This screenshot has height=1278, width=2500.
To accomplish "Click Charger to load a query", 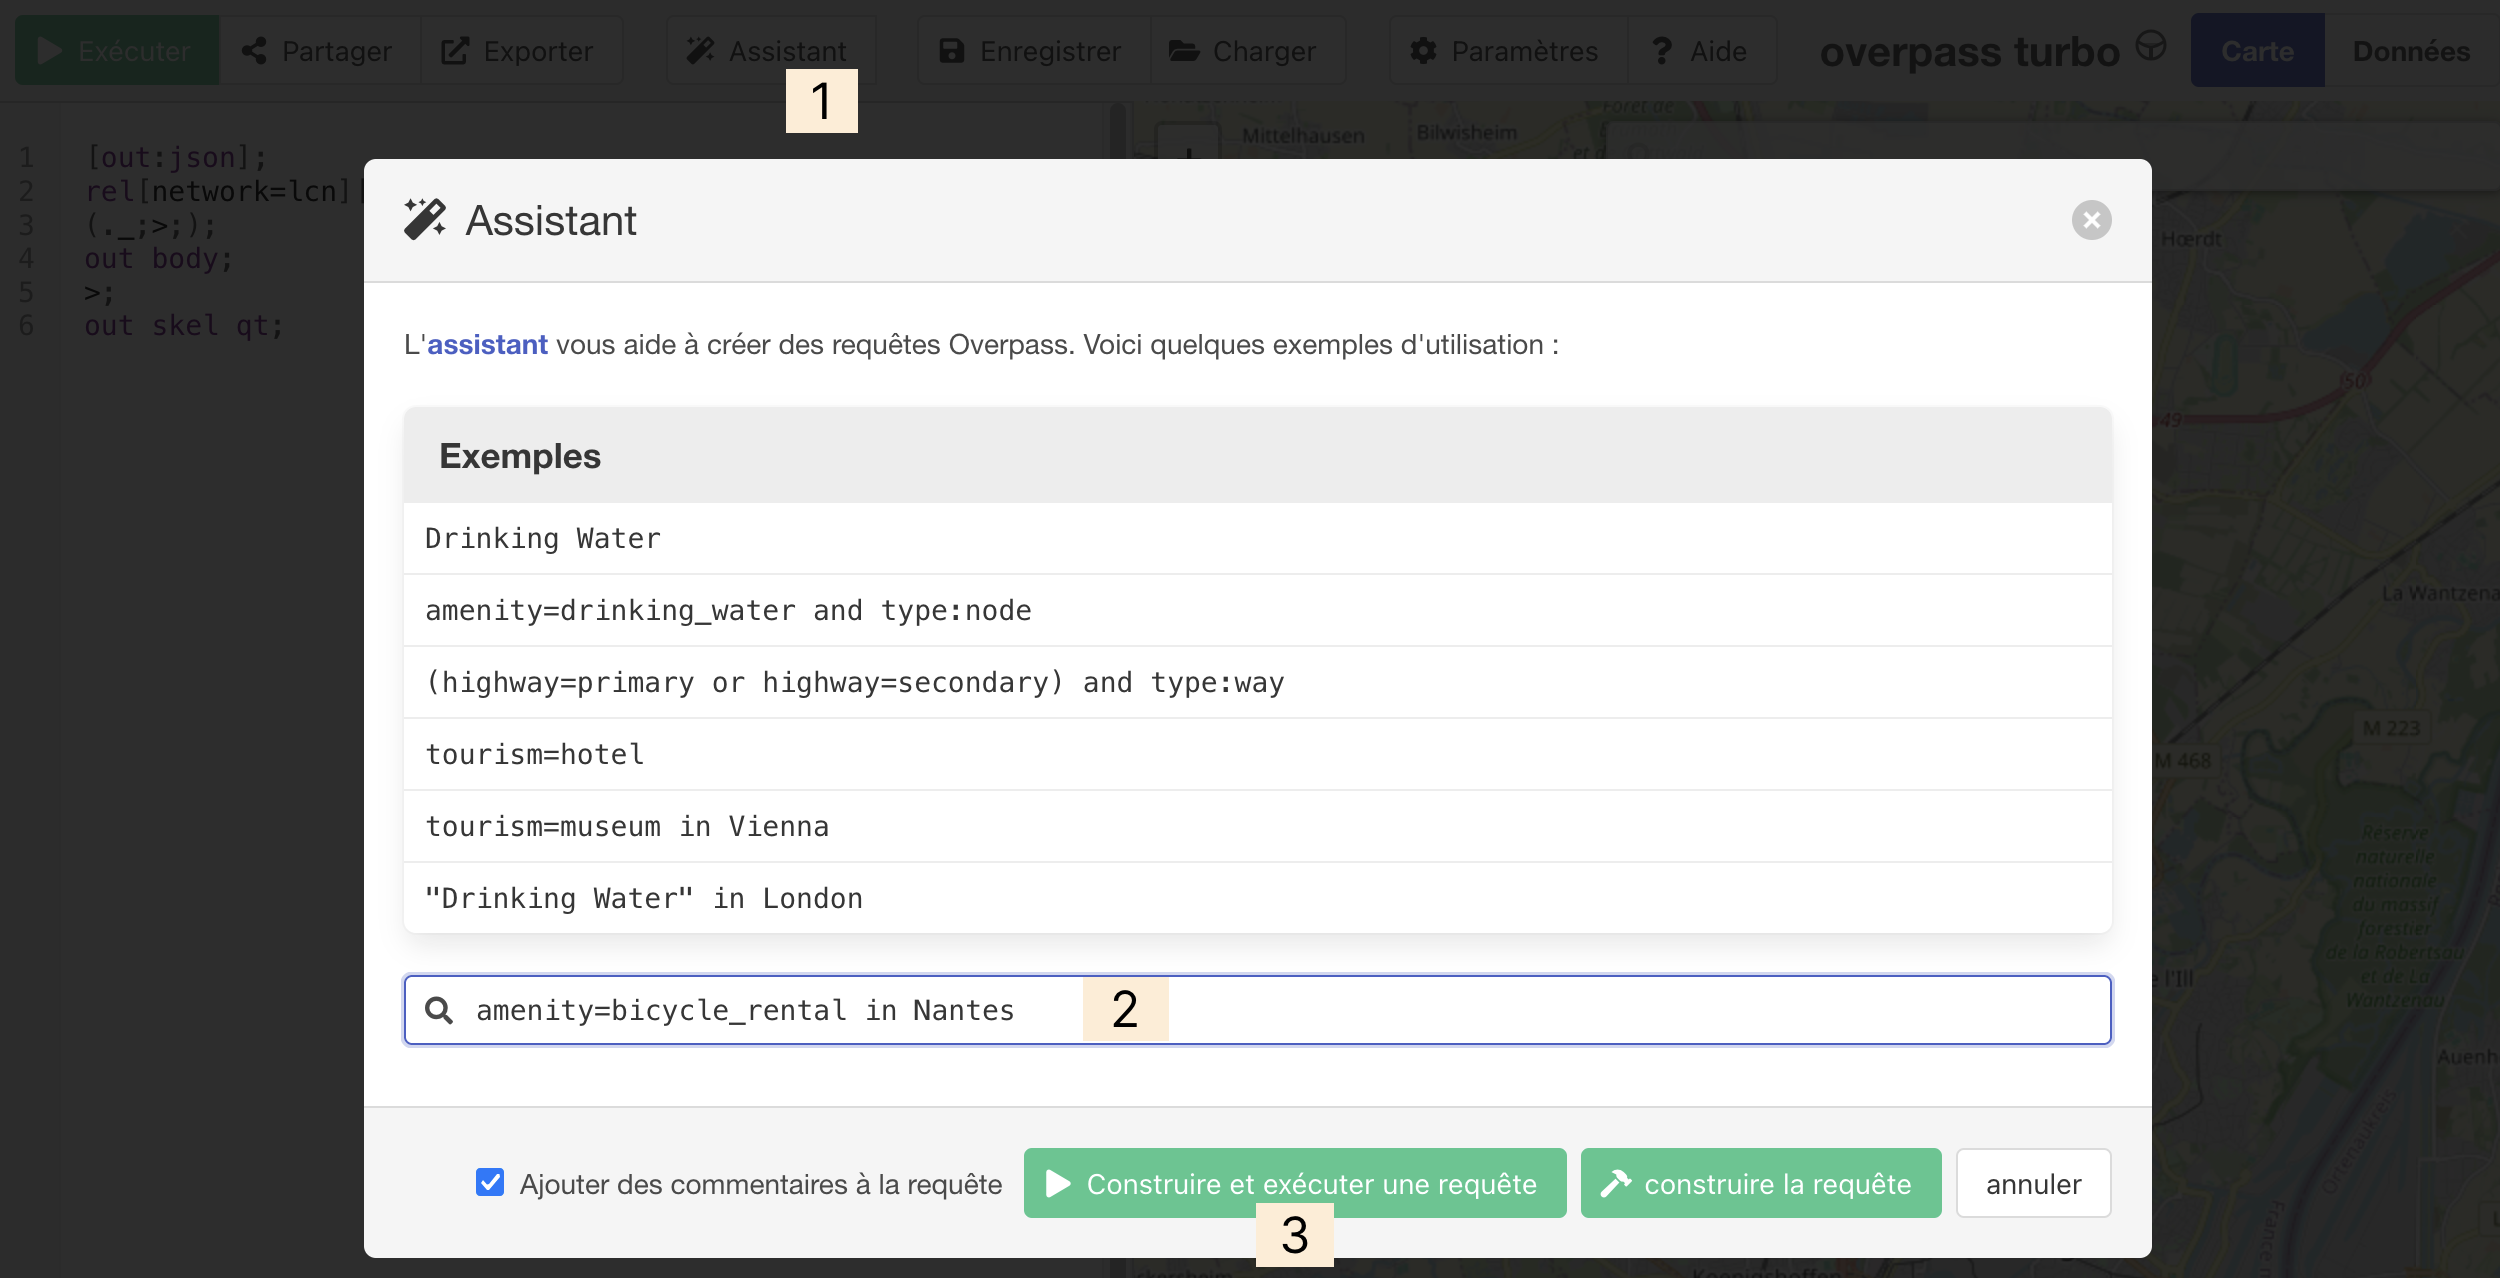I will [1246, 51].
